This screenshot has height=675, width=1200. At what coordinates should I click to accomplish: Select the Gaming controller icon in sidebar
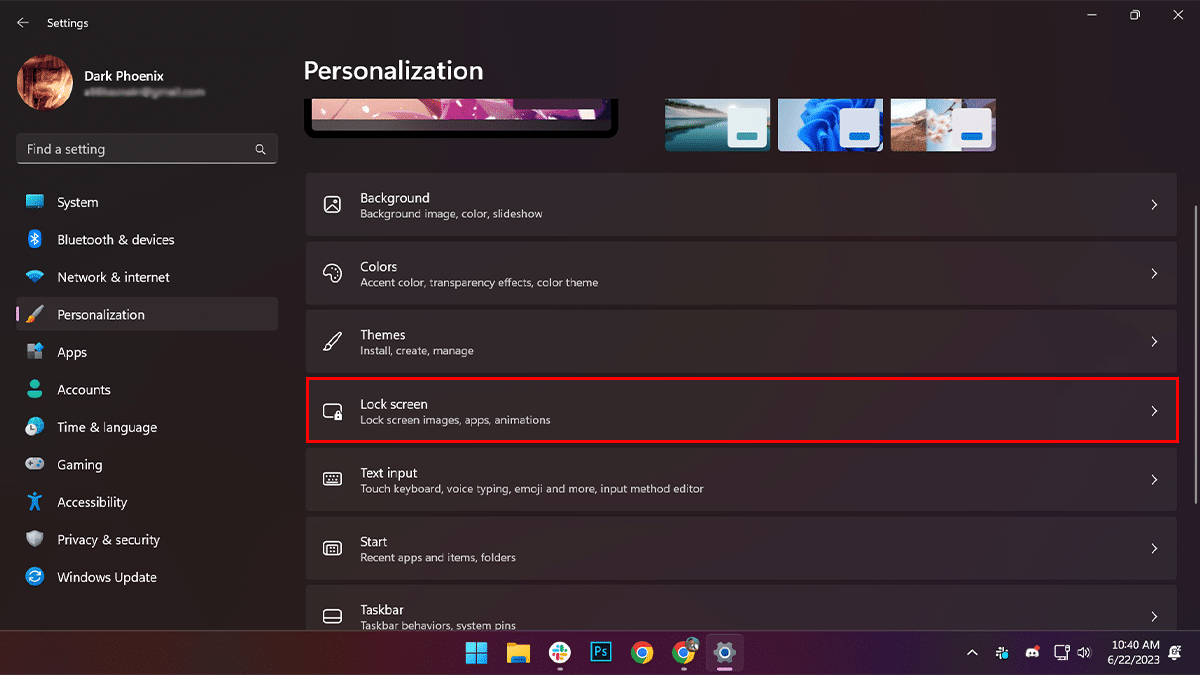pos(35,465)
